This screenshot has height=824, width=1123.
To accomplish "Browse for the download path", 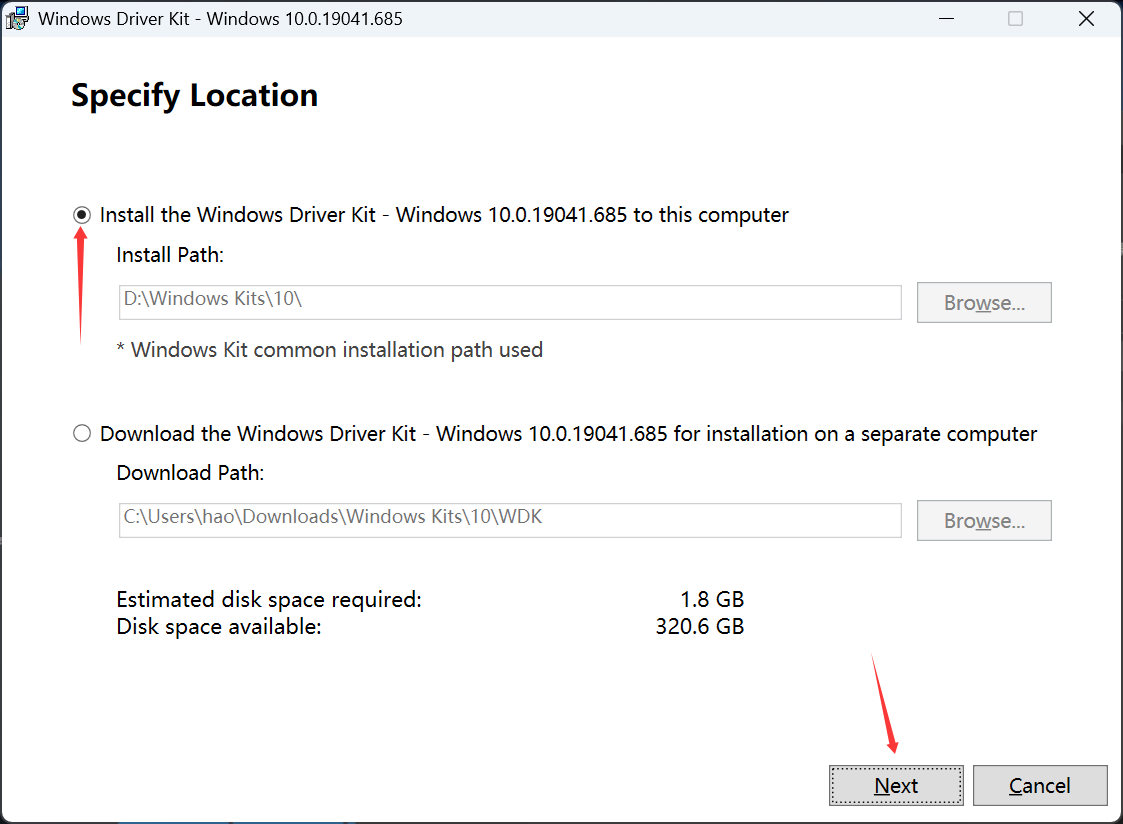I will coord(984,520).
